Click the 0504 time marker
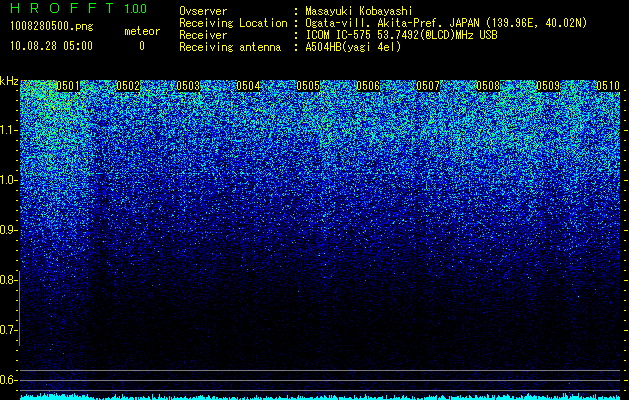 (x=248, y=86)
